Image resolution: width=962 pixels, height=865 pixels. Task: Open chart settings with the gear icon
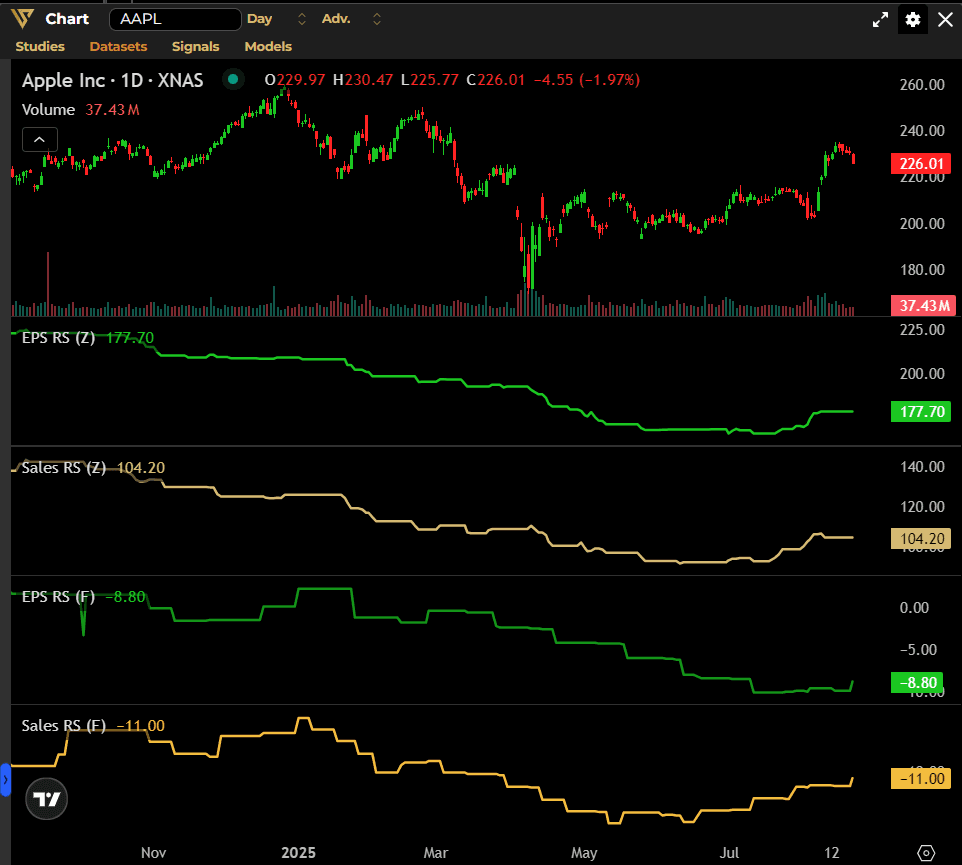[913, 20]
